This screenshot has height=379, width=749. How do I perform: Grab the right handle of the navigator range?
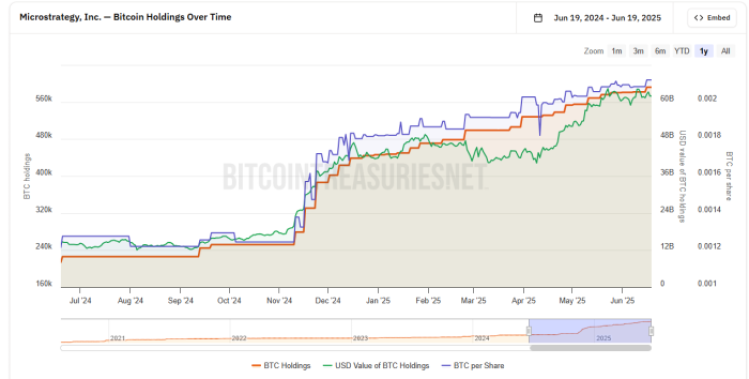[651, 331]
